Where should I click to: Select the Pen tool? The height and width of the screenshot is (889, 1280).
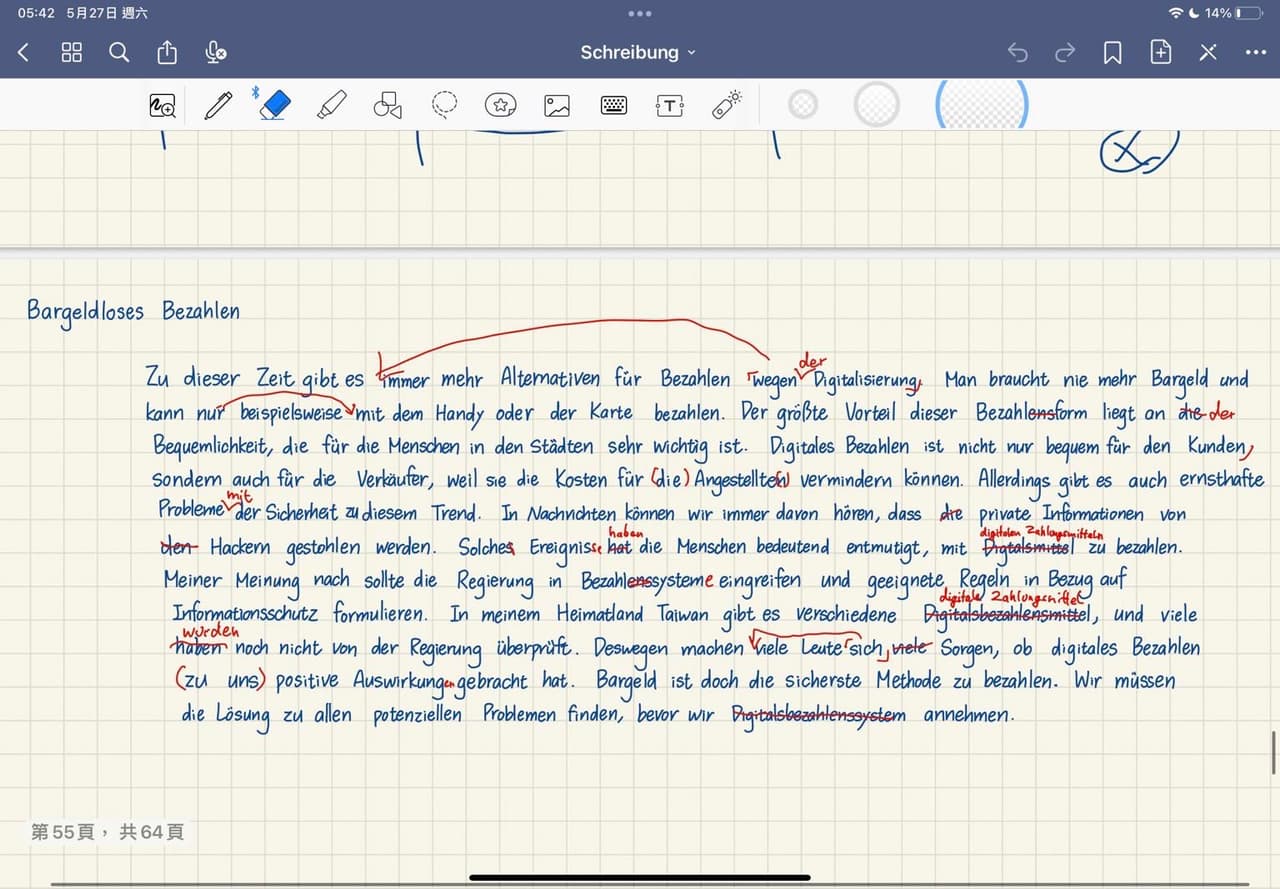(x=218, y=105)
